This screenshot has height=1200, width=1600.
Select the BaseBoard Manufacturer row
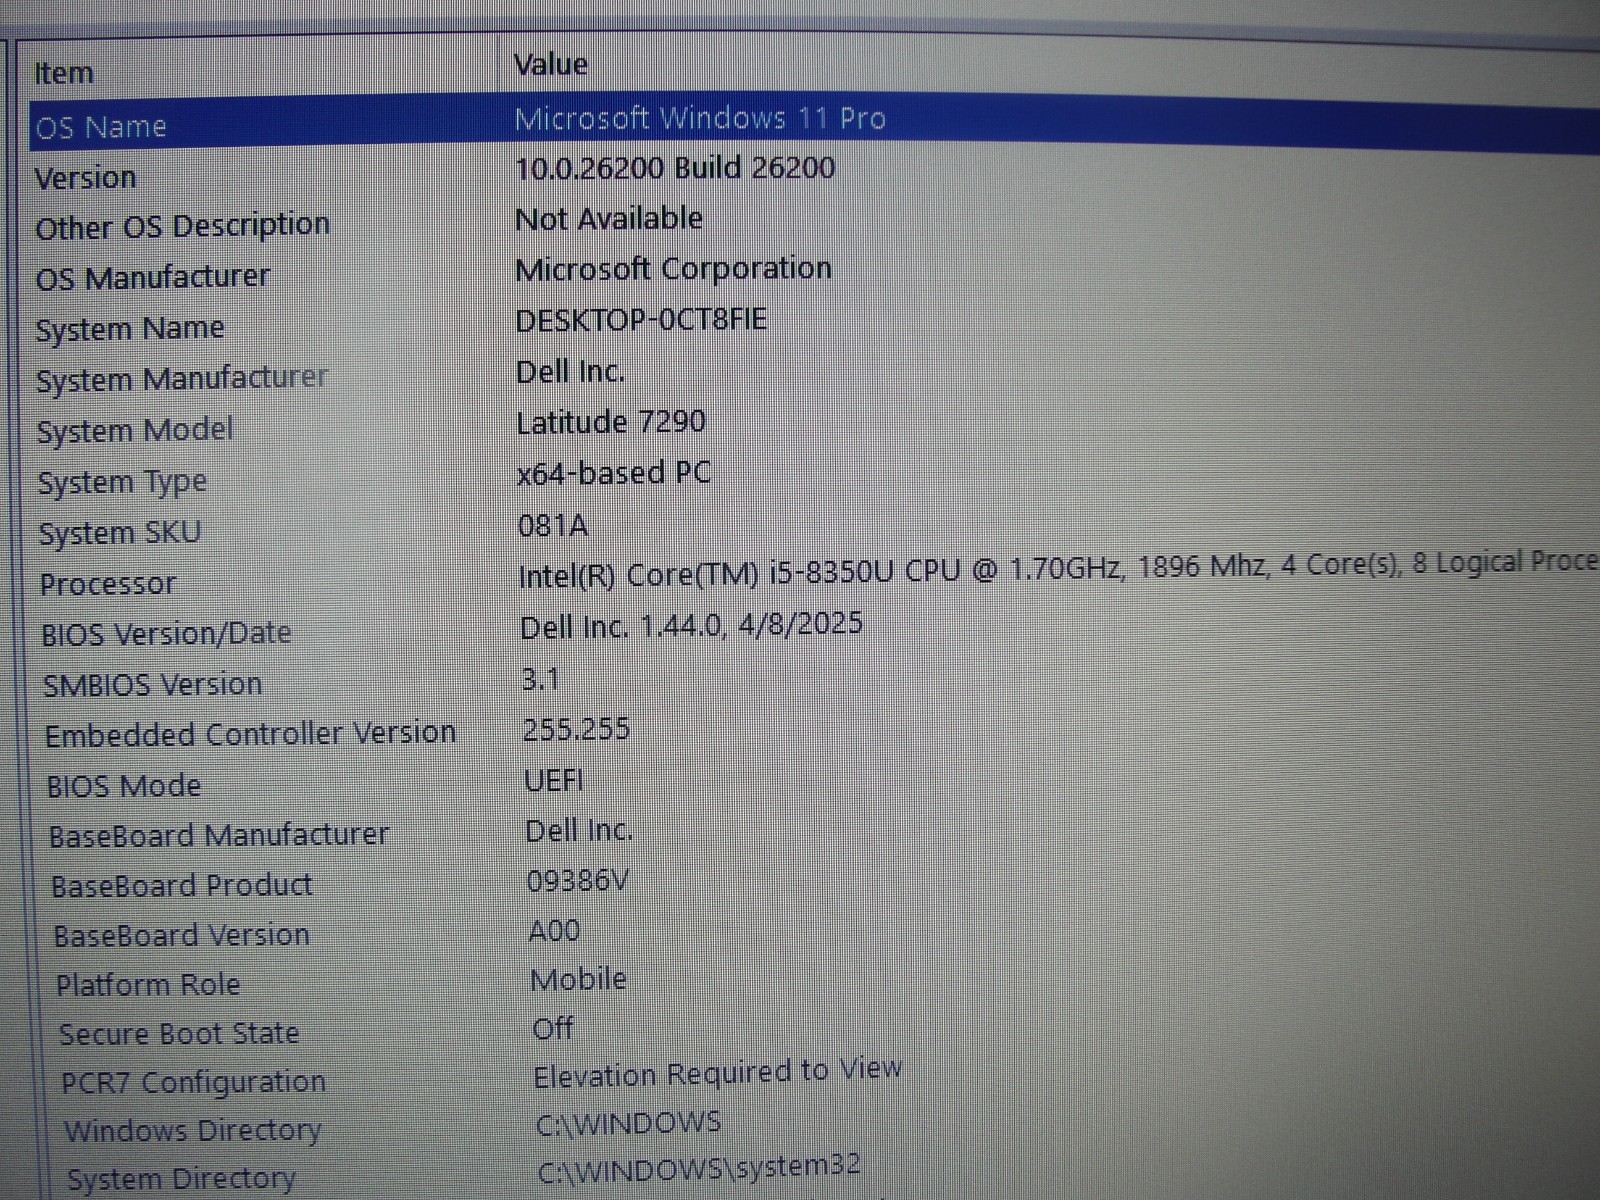[220, 835]
